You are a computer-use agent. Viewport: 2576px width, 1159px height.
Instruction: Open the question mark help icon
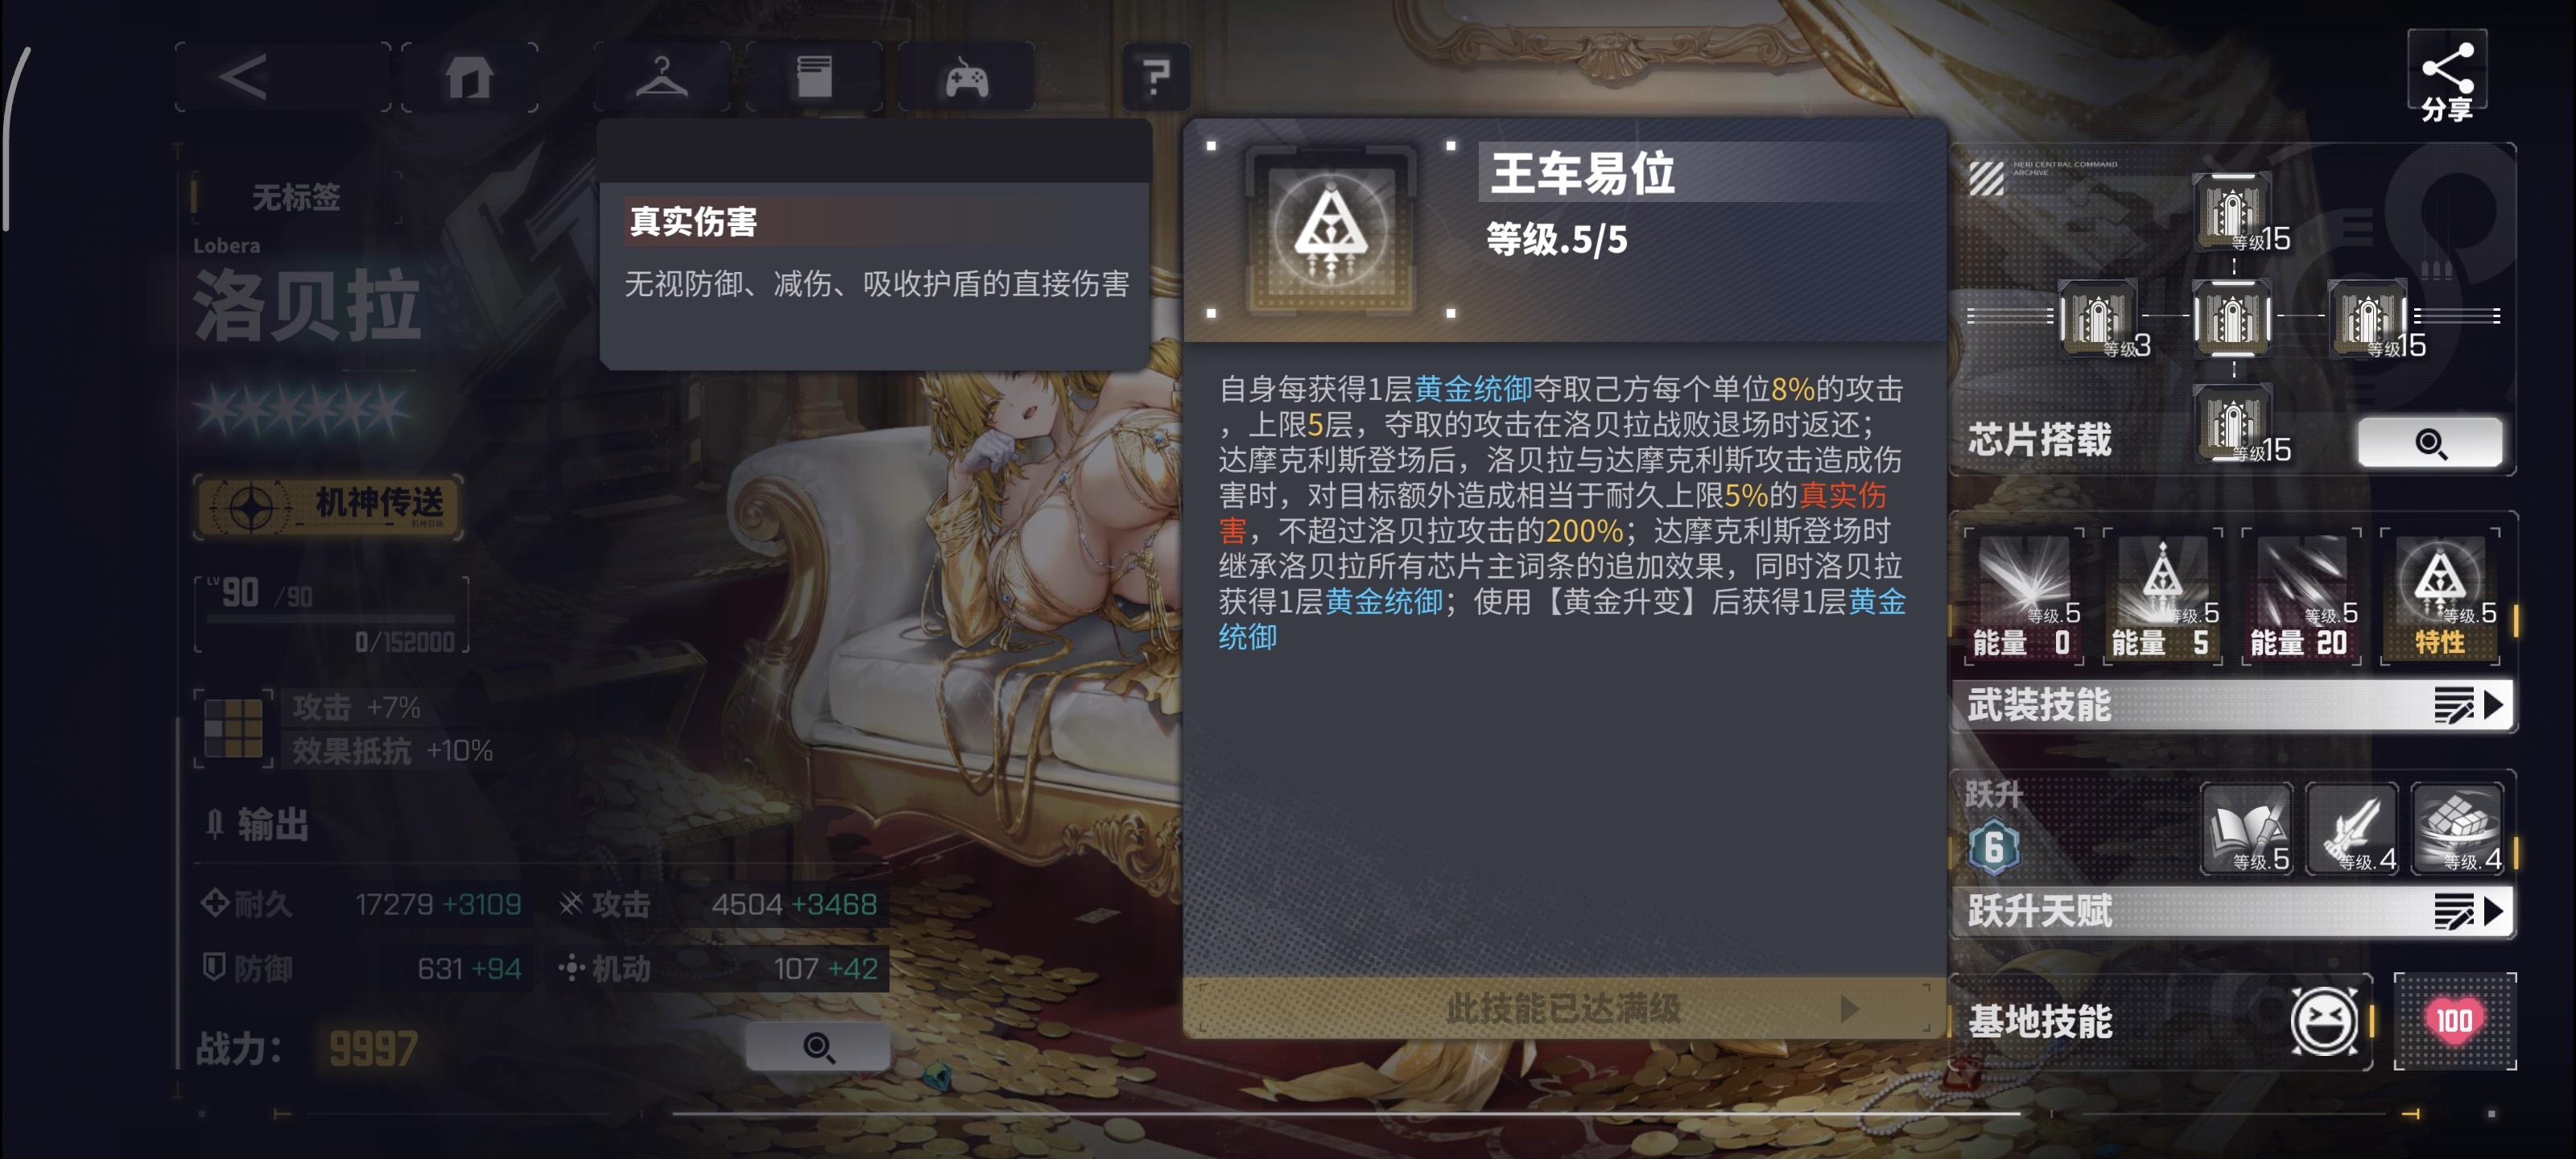click(x=1155, y=77)
